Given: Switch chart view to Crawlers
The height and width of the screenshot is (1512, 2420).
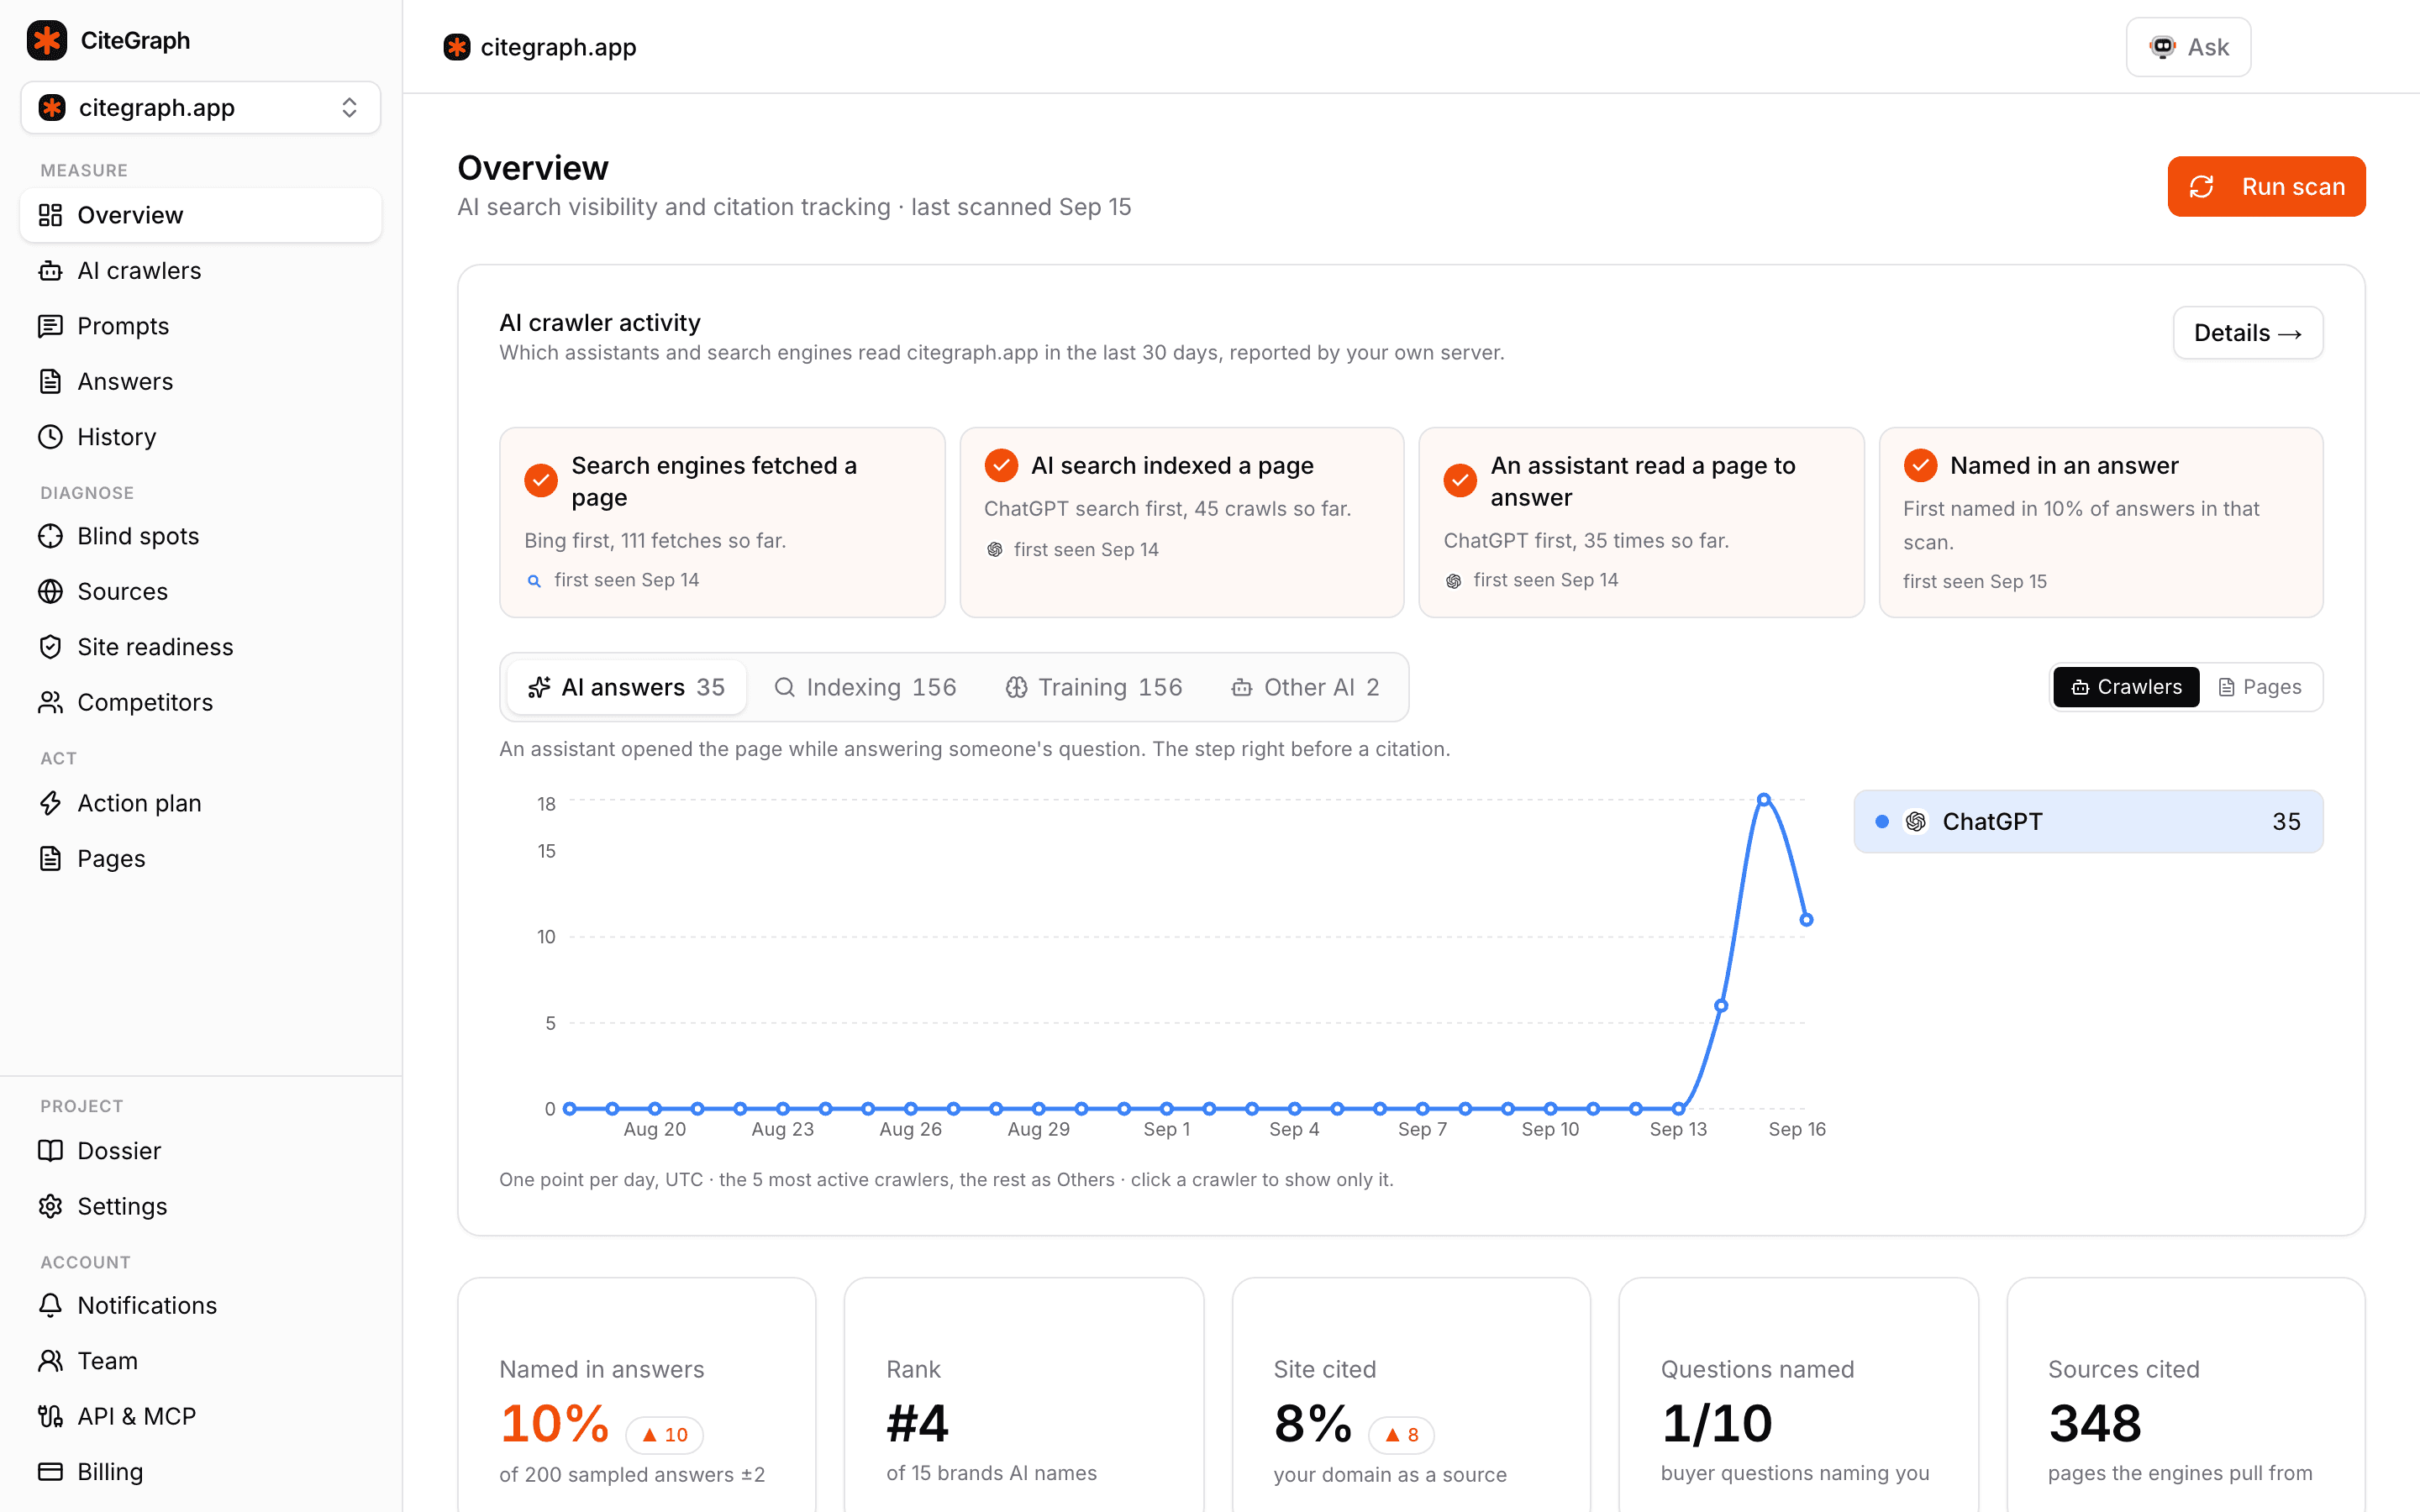Looking at the screenshot, I should point(2126,687).
